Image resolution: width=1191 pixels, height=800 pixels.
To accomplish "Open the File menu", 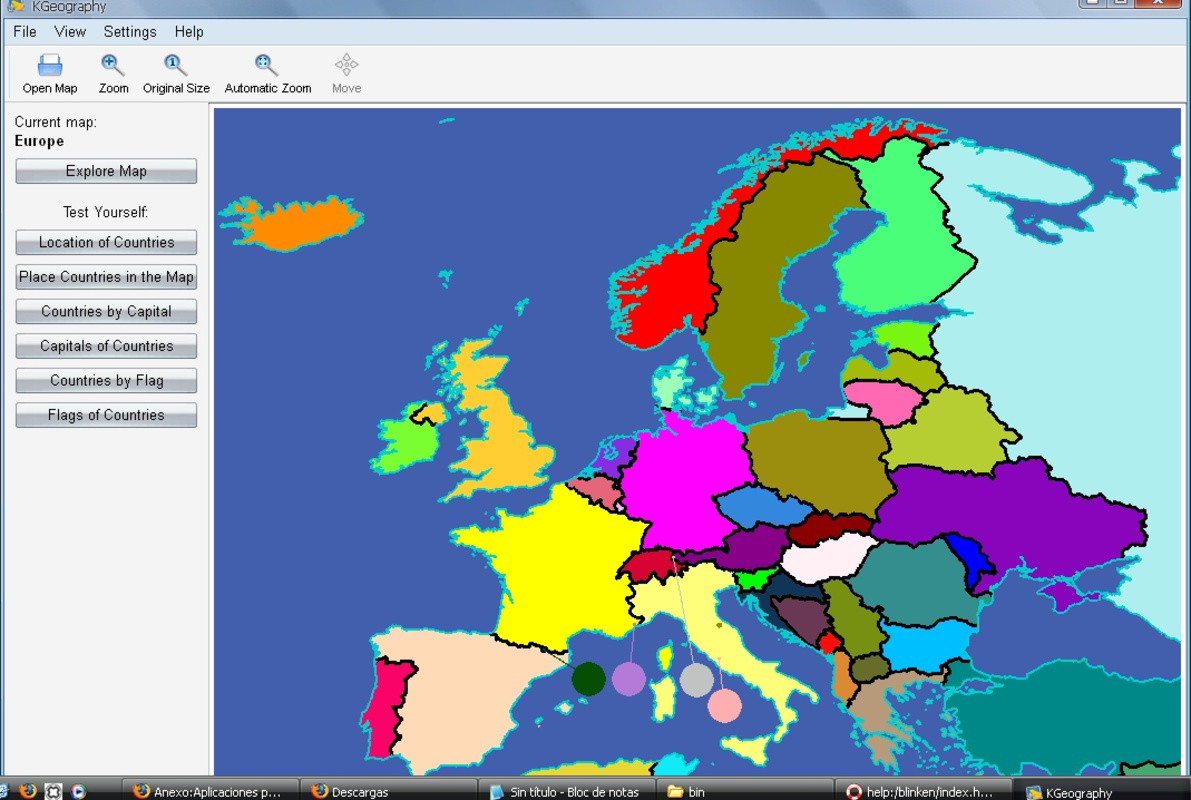I will [24, 32].
